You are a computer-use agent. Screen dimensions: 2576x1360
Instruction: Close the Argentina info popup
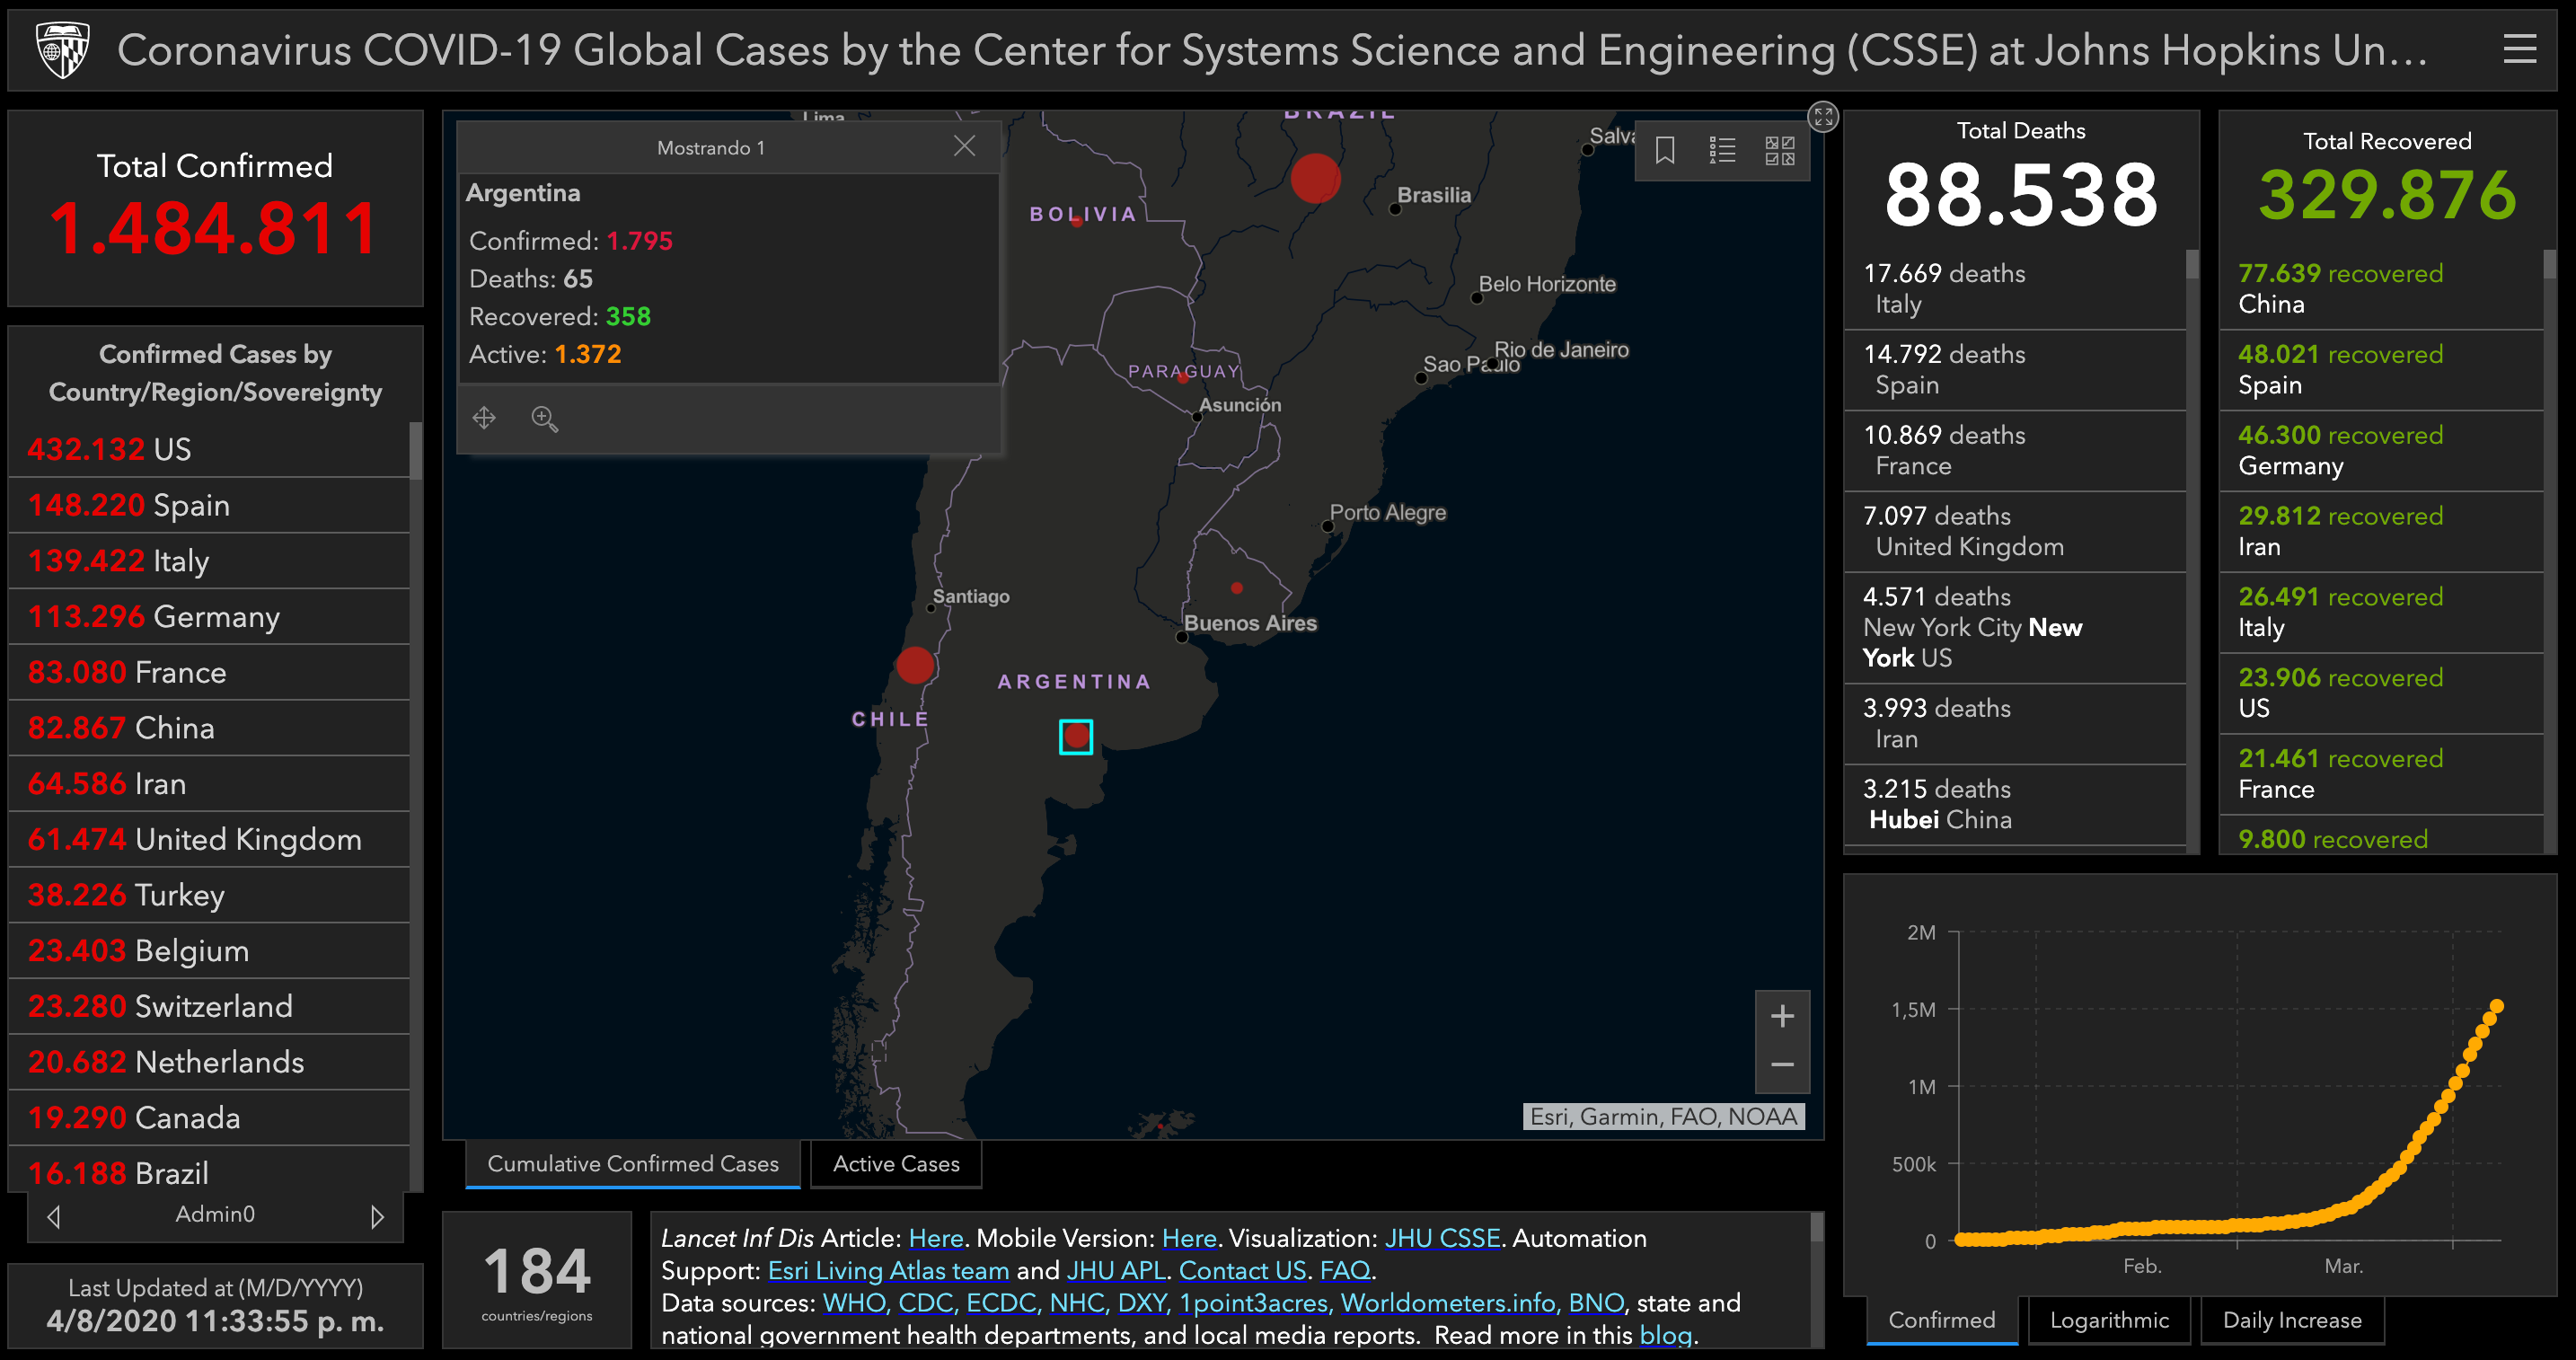click(964, 147)
